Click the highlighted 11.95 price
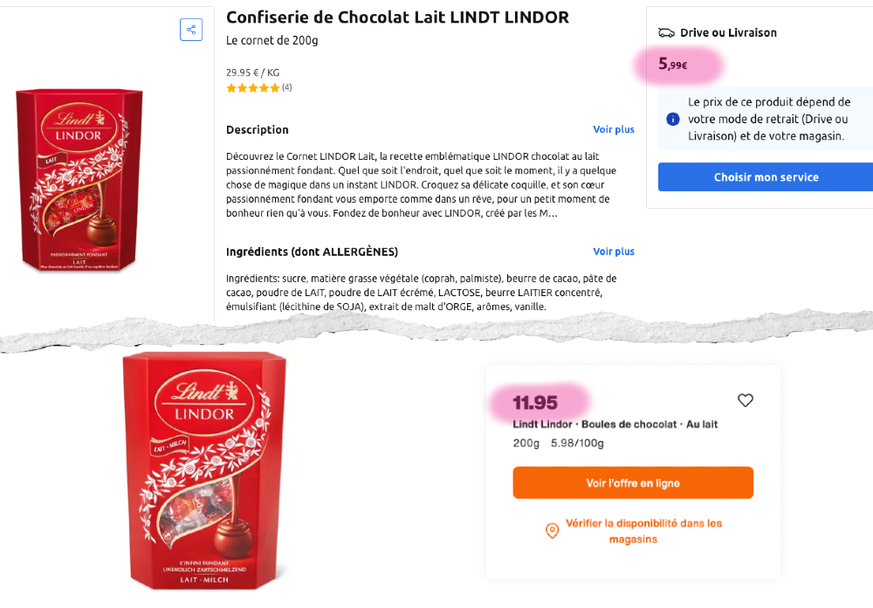Viewport: 873px width, 608px height. point(535,403)
